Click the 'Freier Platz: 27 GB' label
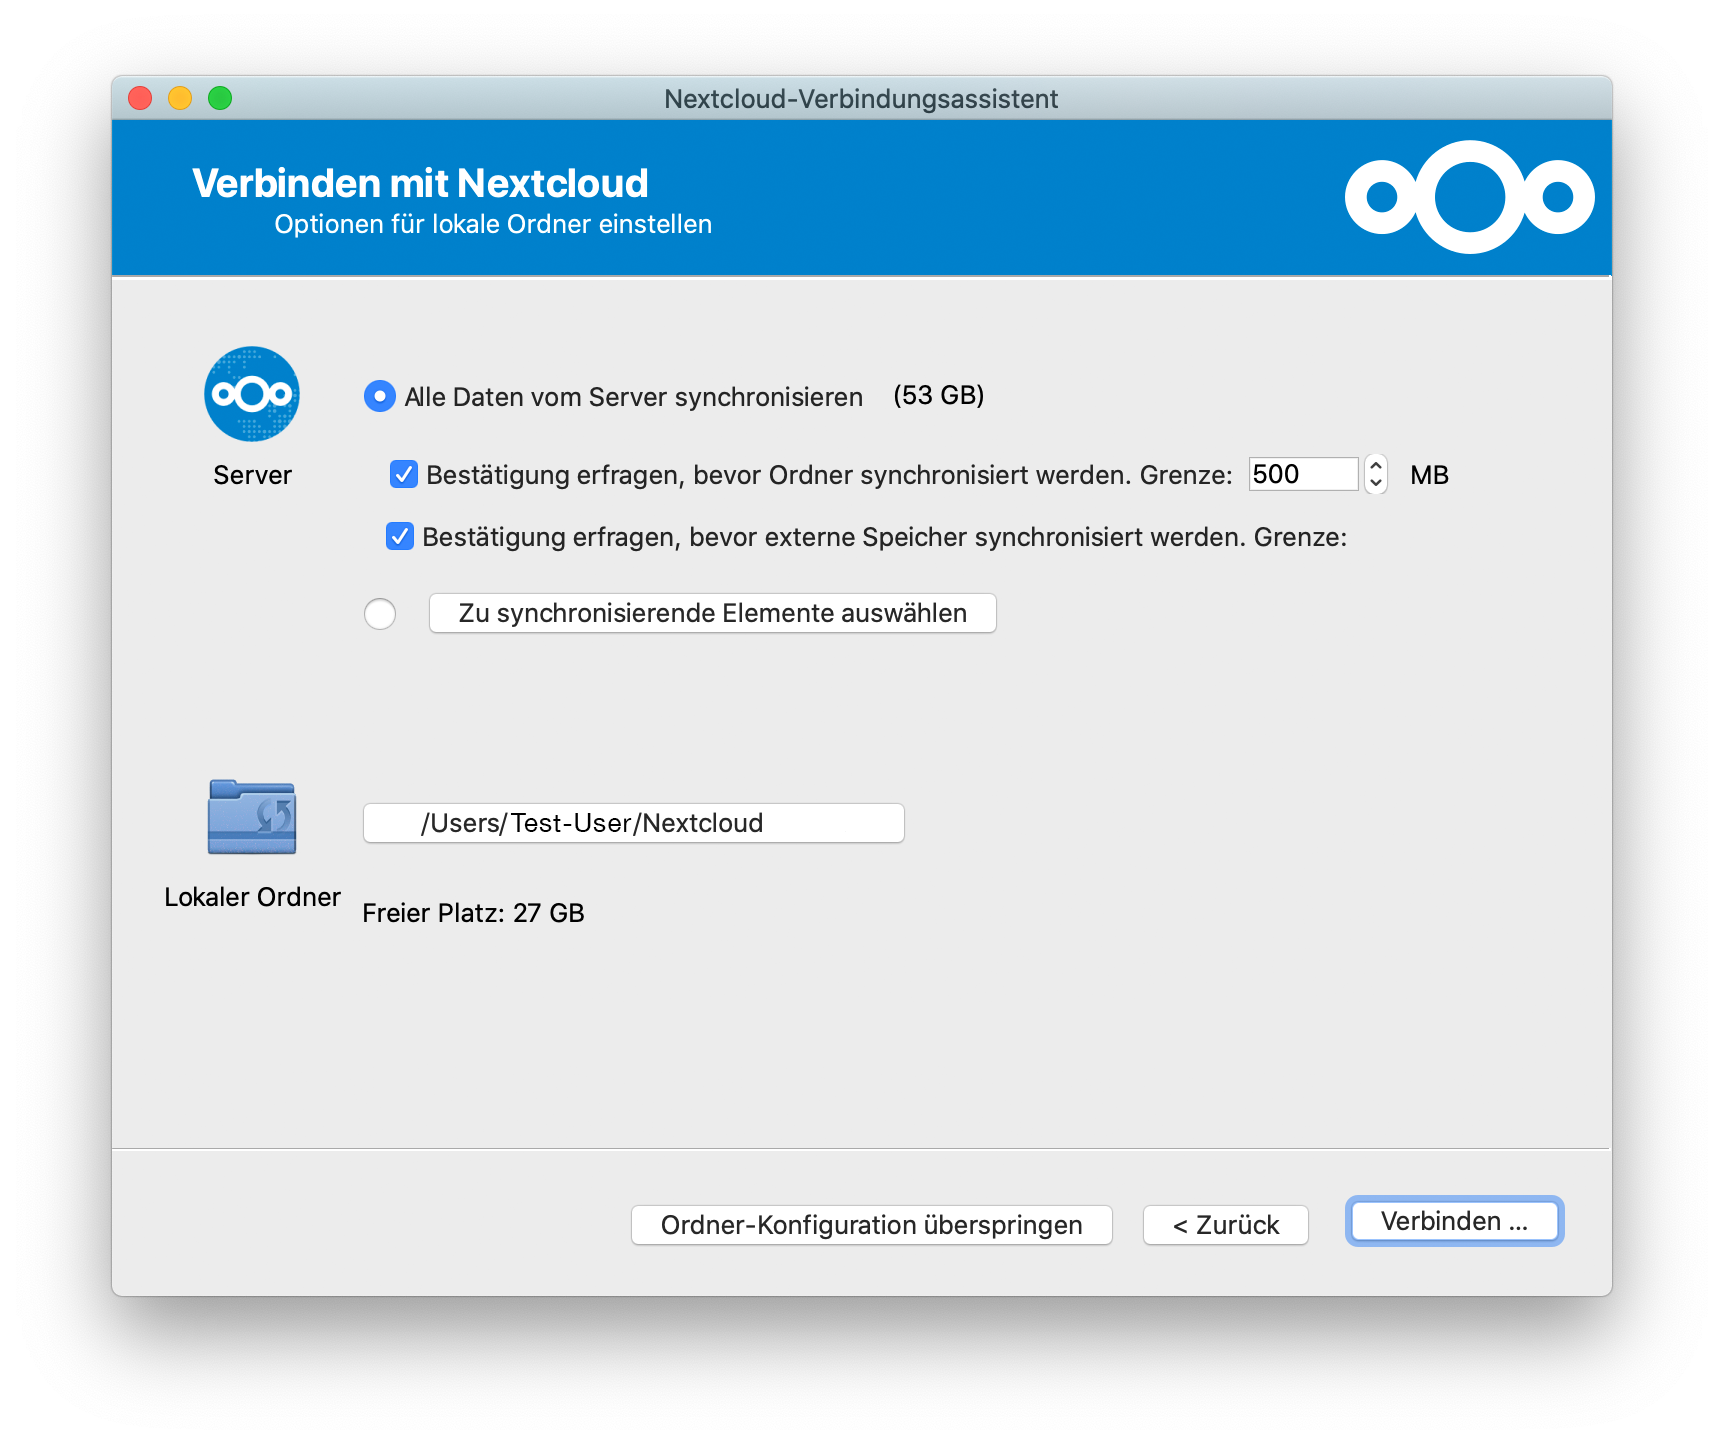This screenshot has width=1724, height=1444. [x=473, y=913]
